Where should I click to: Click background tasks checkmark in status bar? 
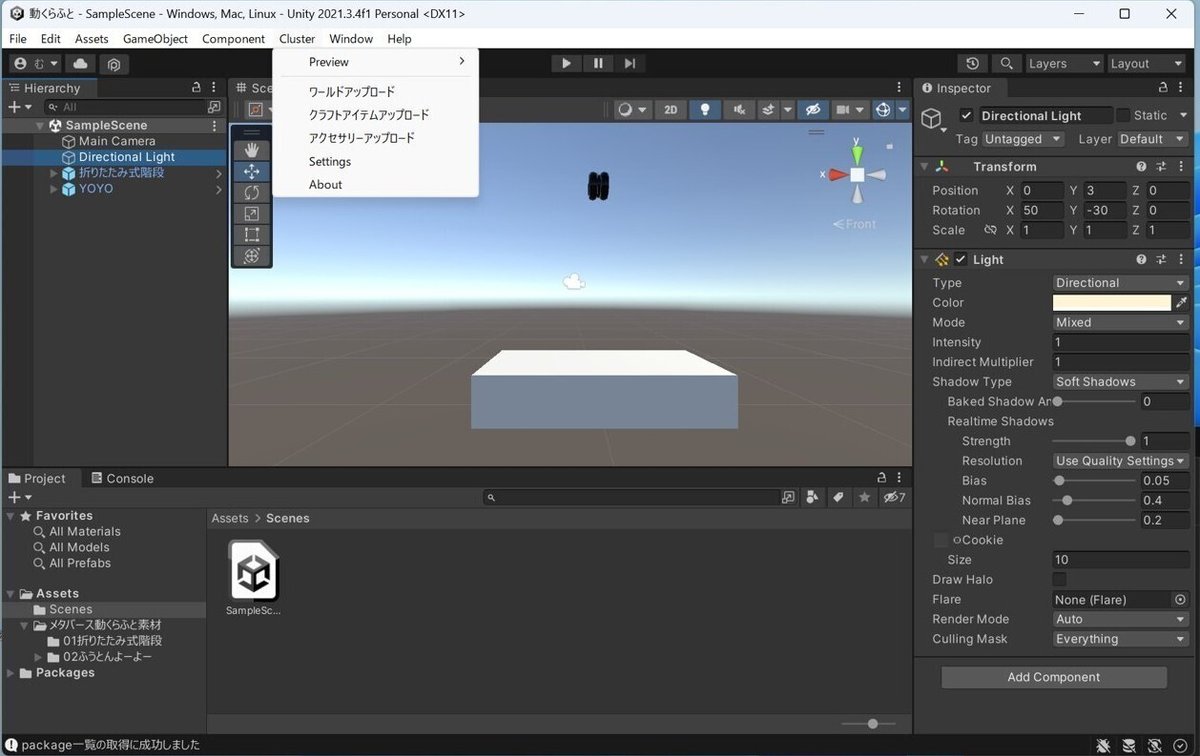point(1181,745)
